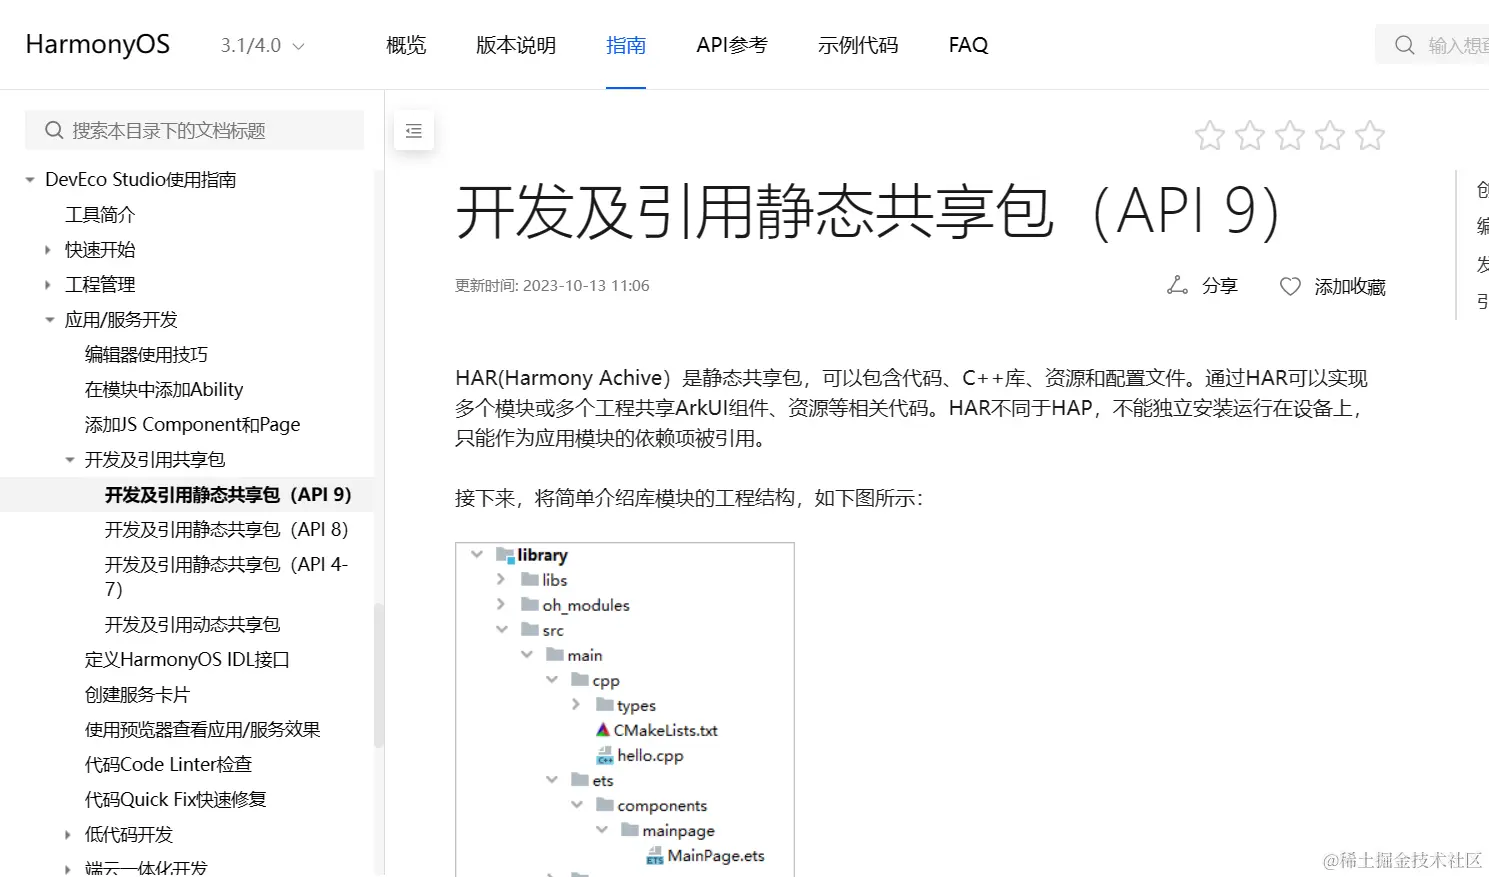Screen dimensions: 1489x877
Task: Click the 更新时间: 2023-10-13 11:06 text
Action: (x=552, y=286)
